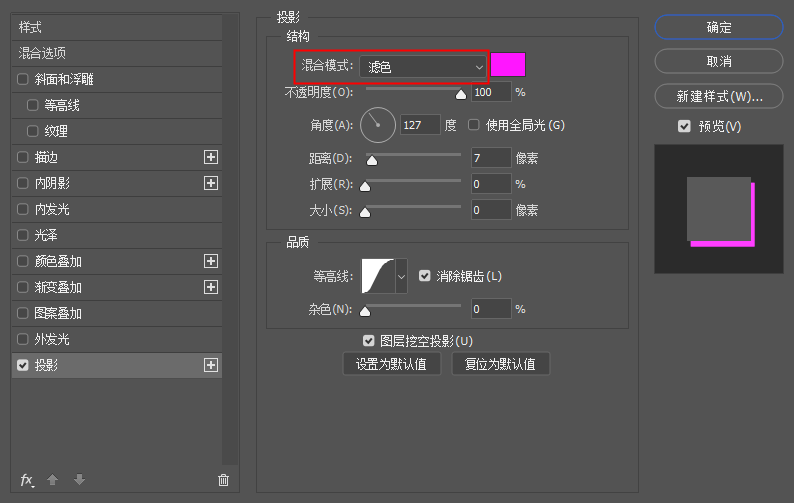Image resolution: width=794 pixels, height=503 pixels.
Task: Add another 颜色叠加 effect via plus icon
Action: tap(211, 261)
